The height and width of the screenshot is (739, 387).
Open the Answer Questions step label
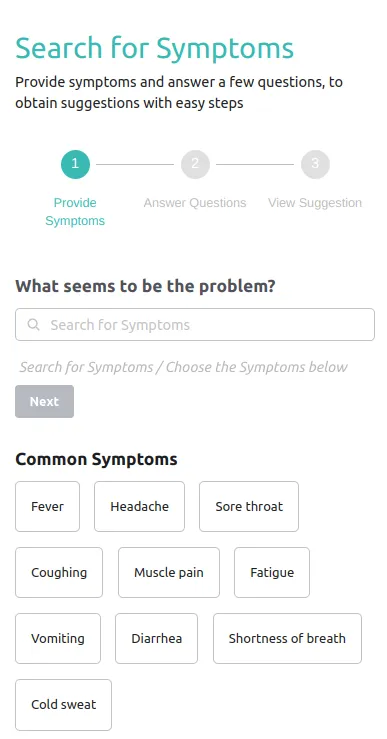195,203
